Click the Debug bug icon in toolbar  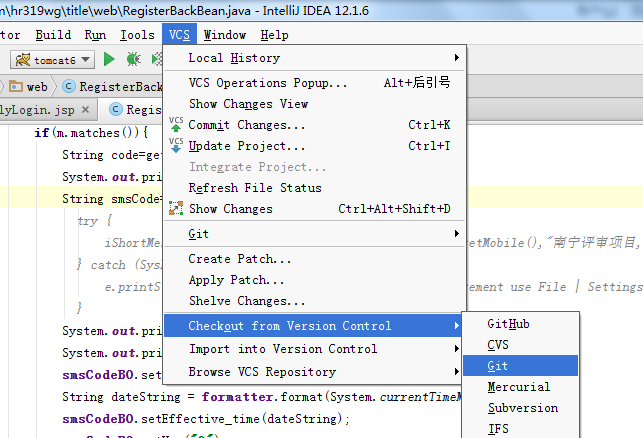click(x=133, y=59)
